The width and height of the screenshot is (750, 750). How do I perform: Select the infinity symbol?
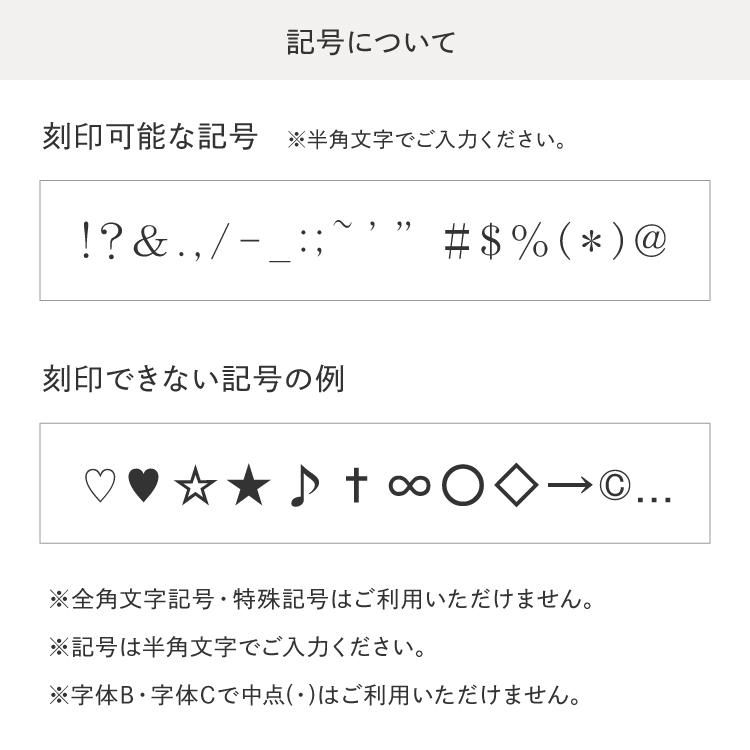tap(408, 486)
